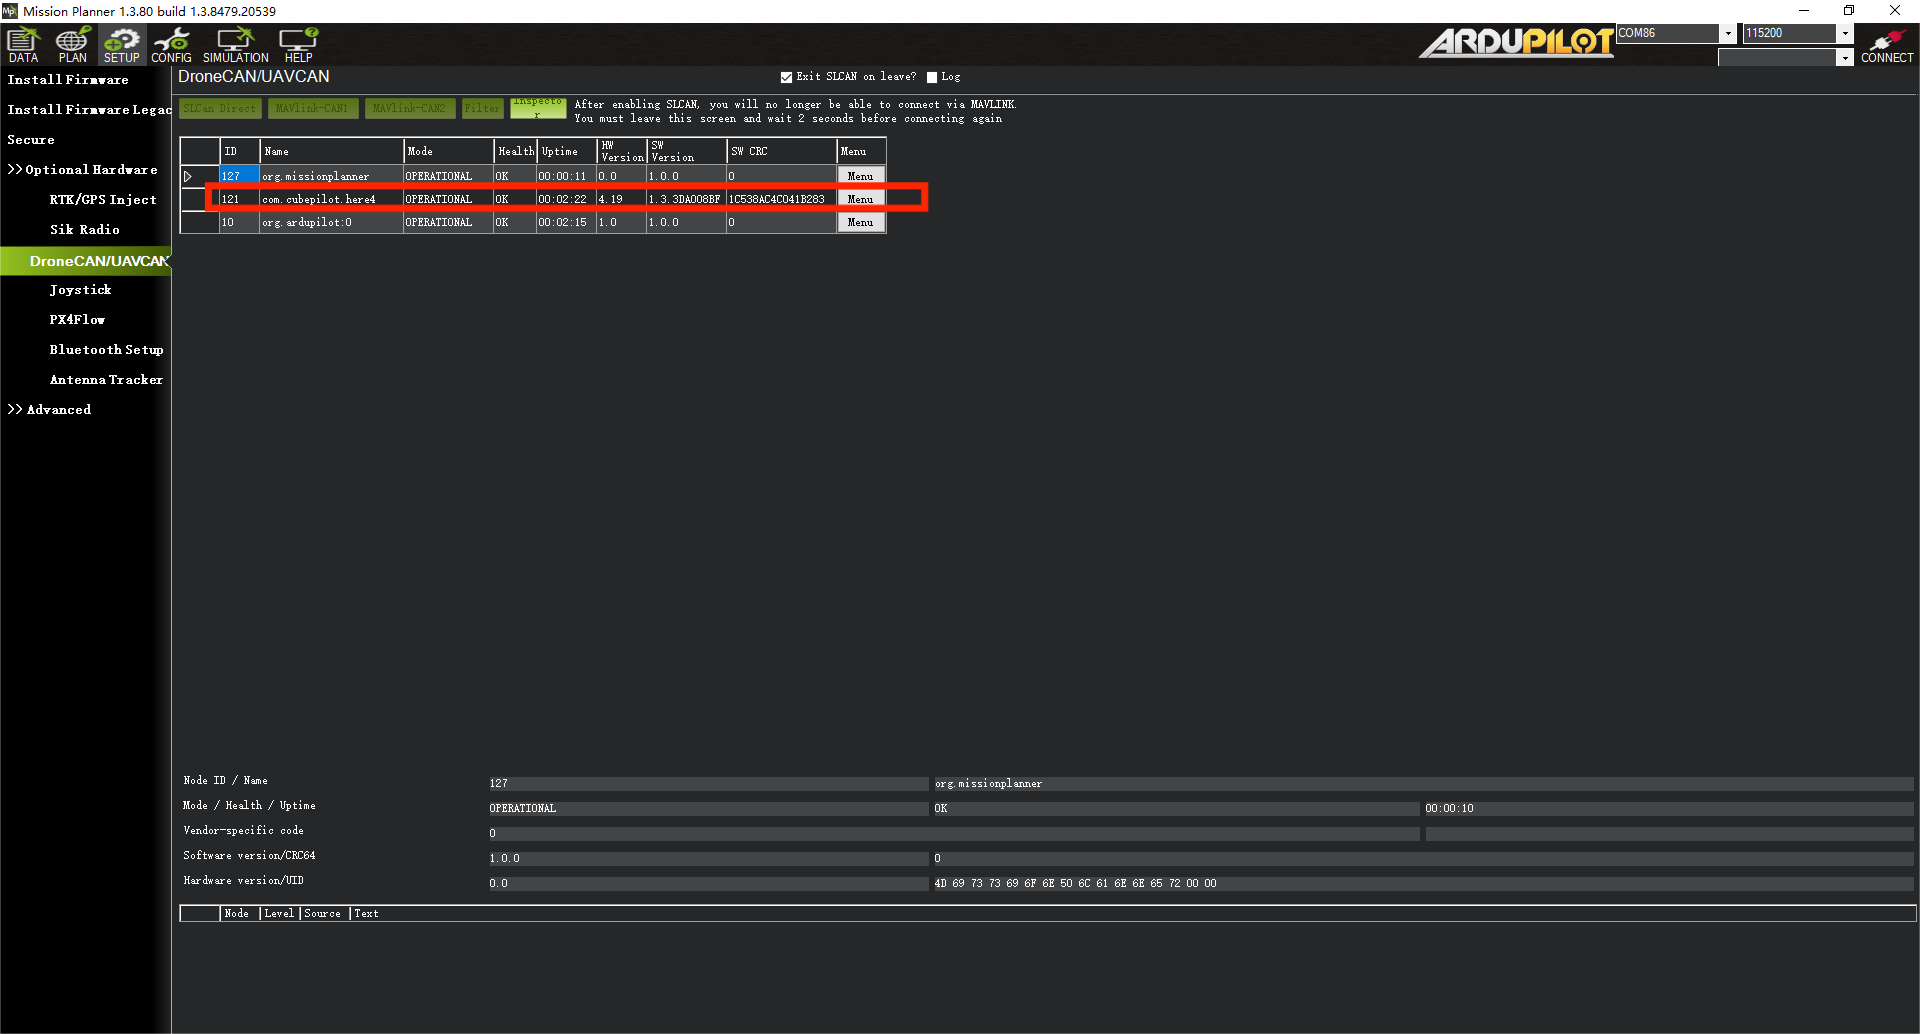Click the Level column header in log

(279, 914)
